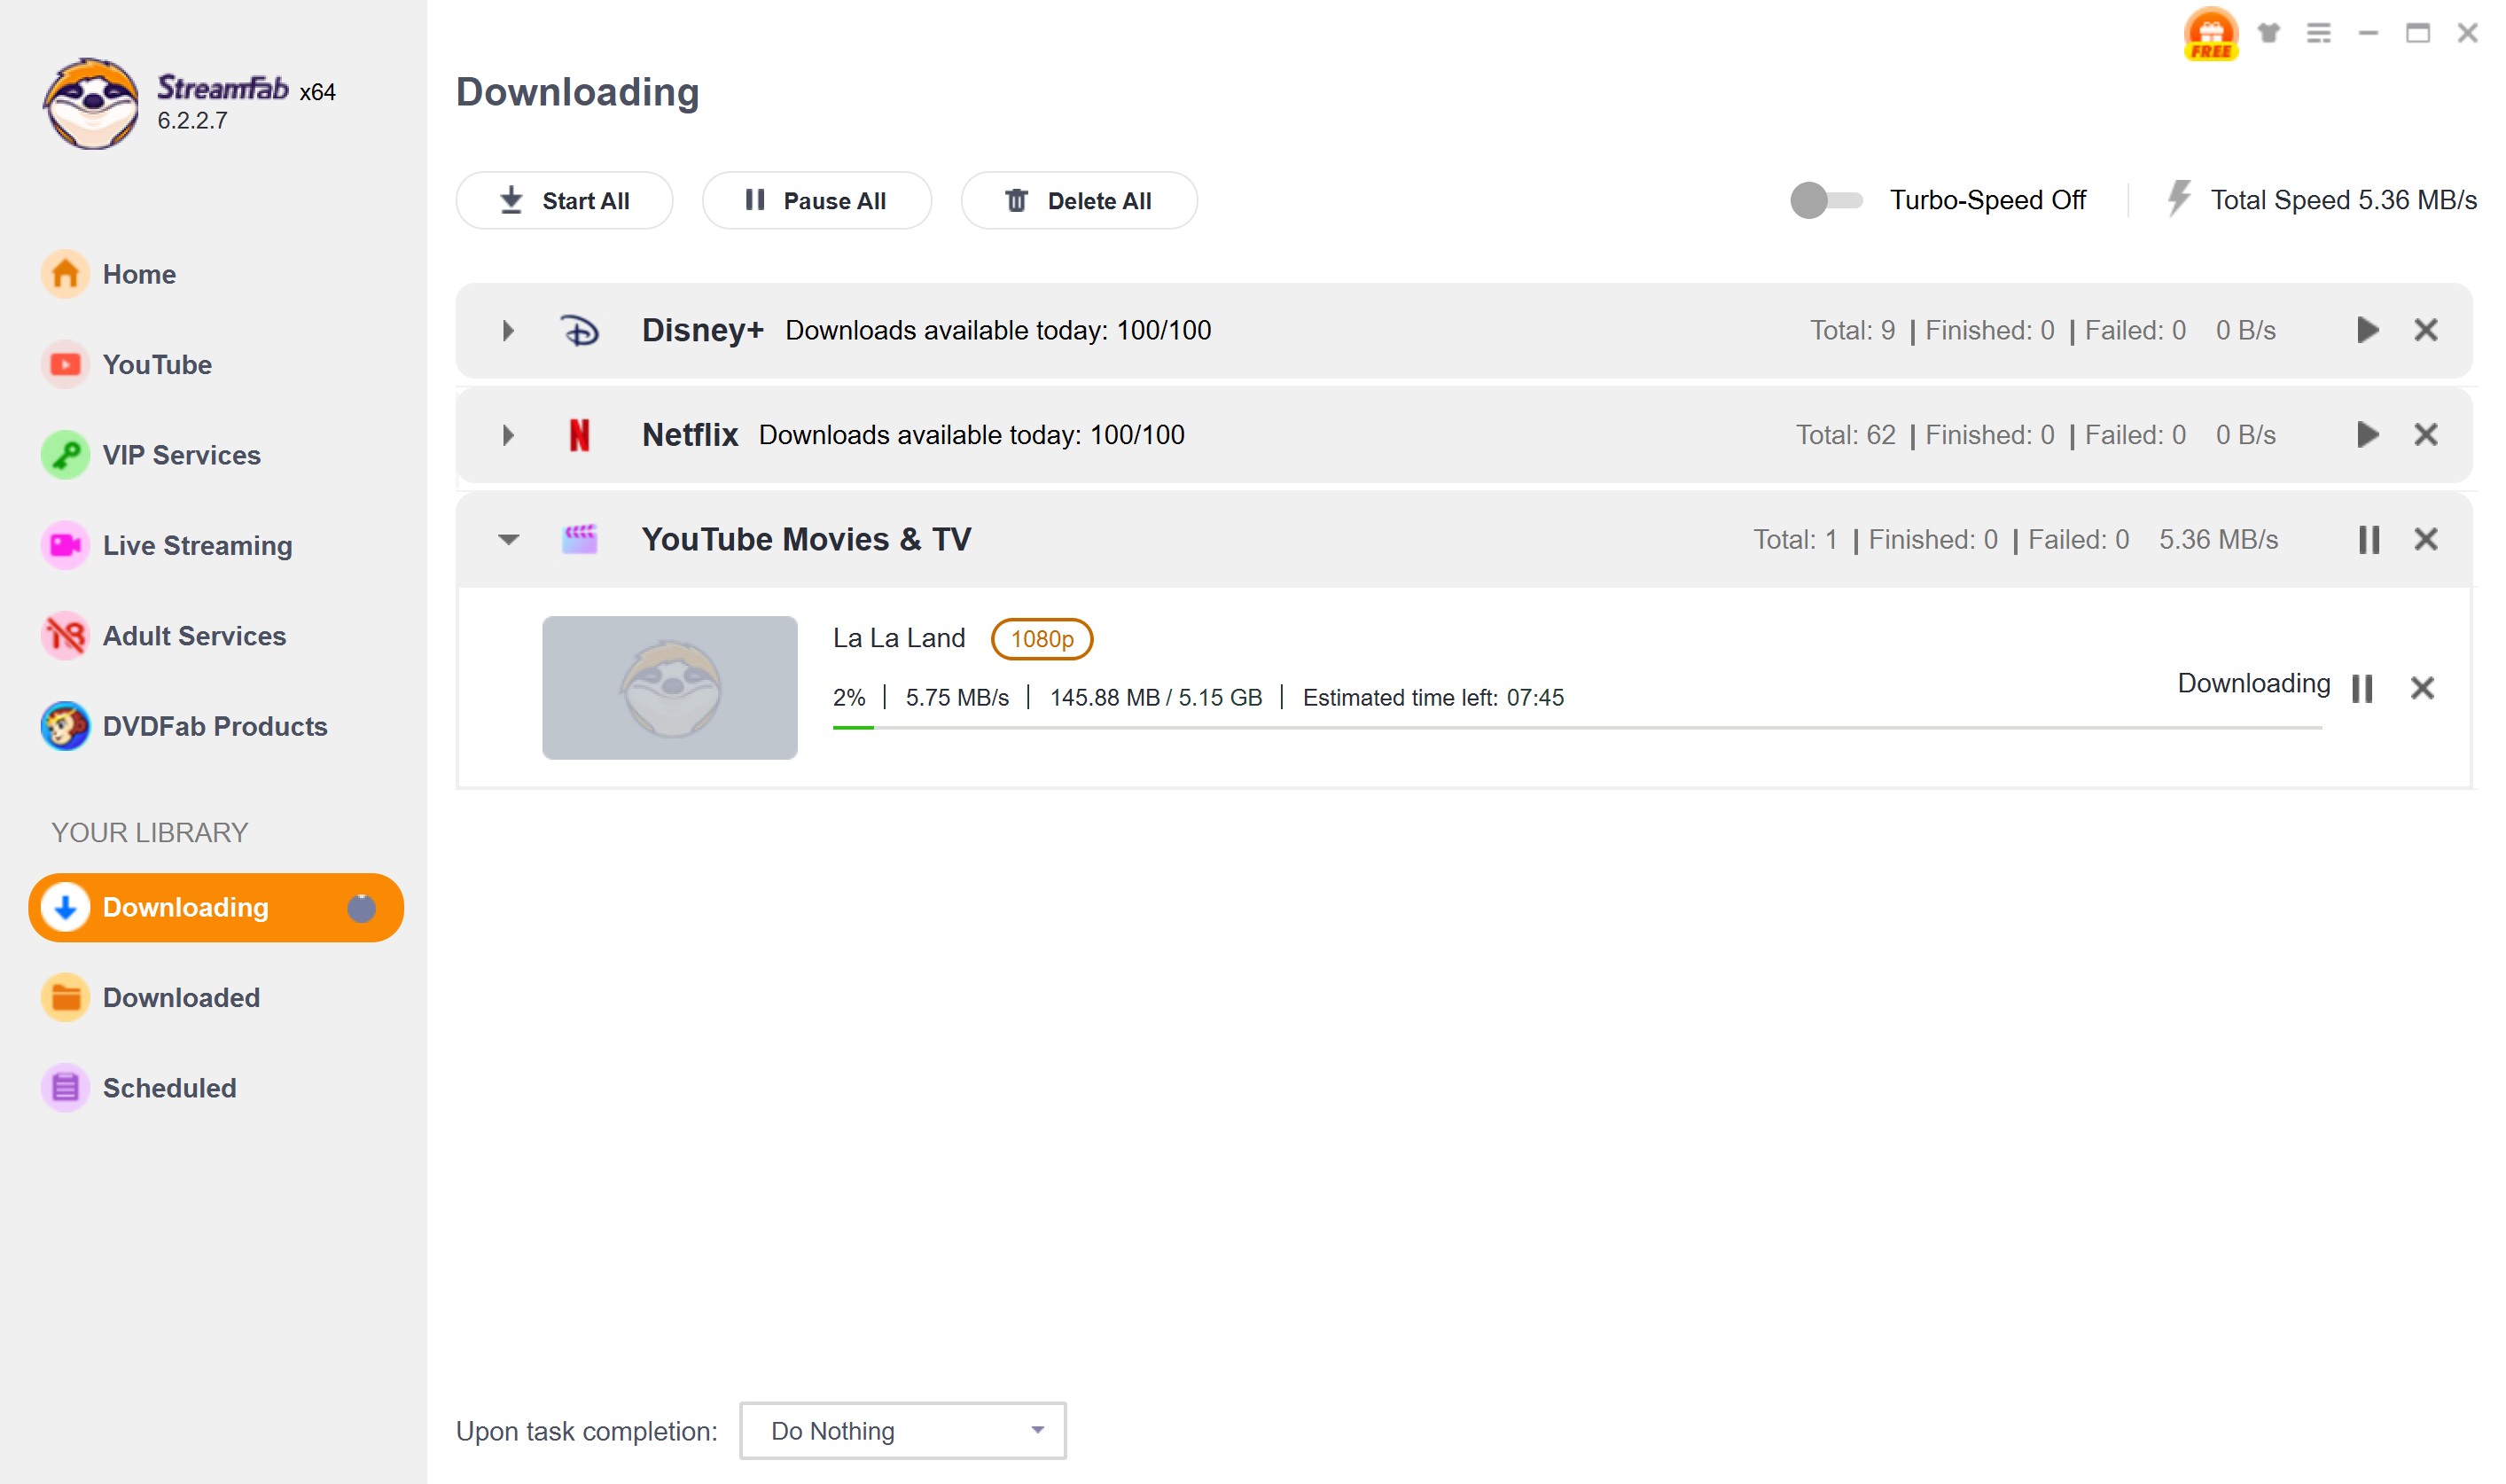Click the YouTube Movies clapperboard icon

tap(579, 539)
